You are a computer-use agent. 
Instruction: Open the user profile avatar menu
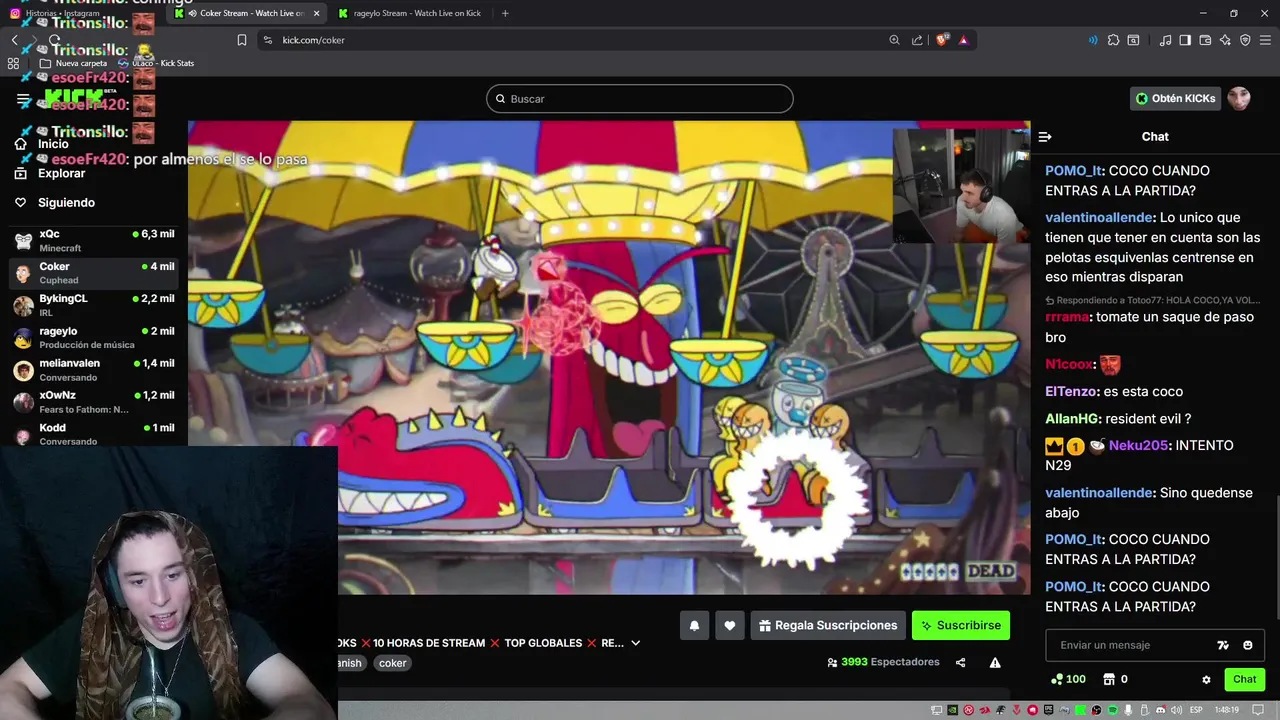[x=1239, y=98]
